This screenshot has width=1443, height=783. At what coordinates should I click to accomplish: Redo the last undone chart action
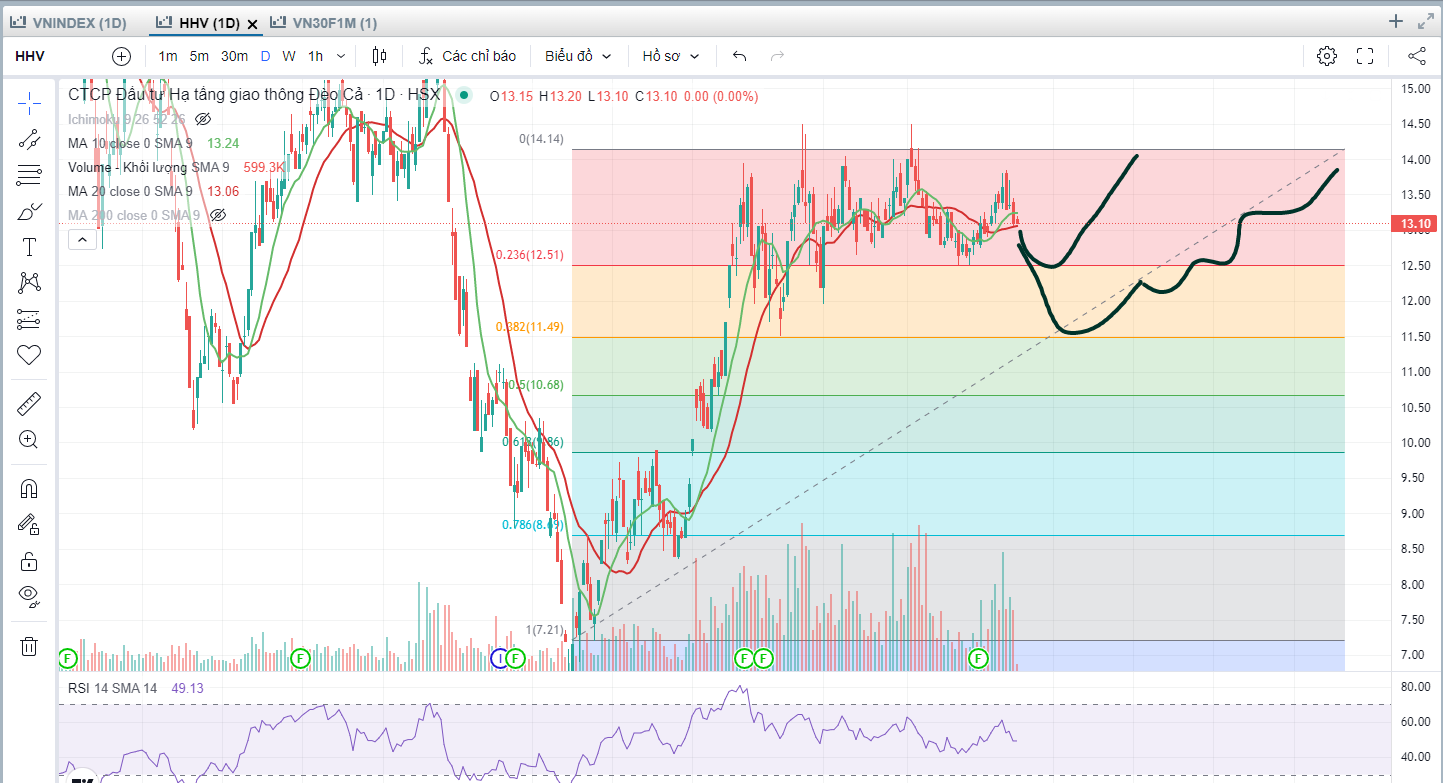point(777,56)
